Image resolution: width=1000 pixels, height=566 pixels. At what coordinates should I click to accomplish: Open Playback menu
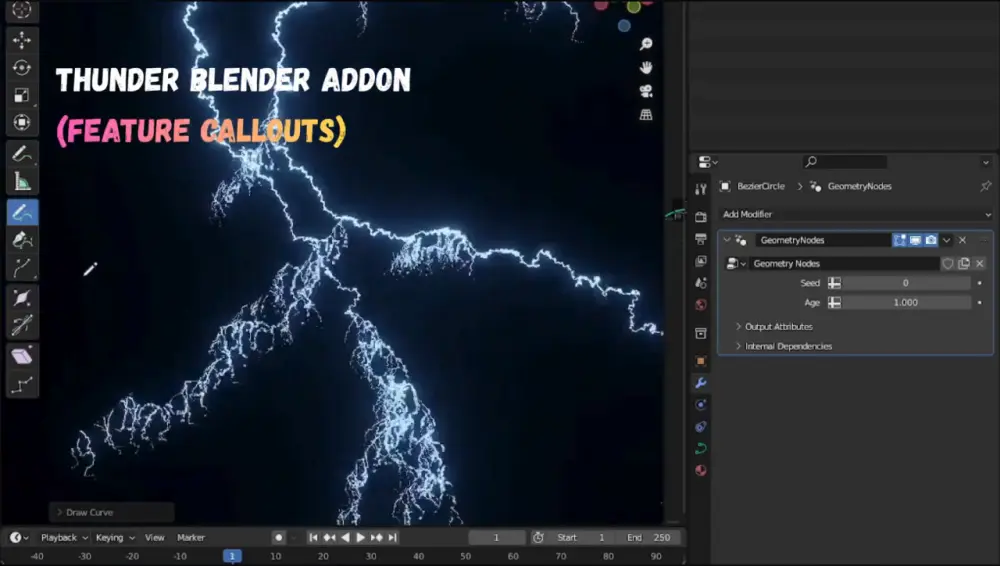pyautogui.click(x=64, y=537)
